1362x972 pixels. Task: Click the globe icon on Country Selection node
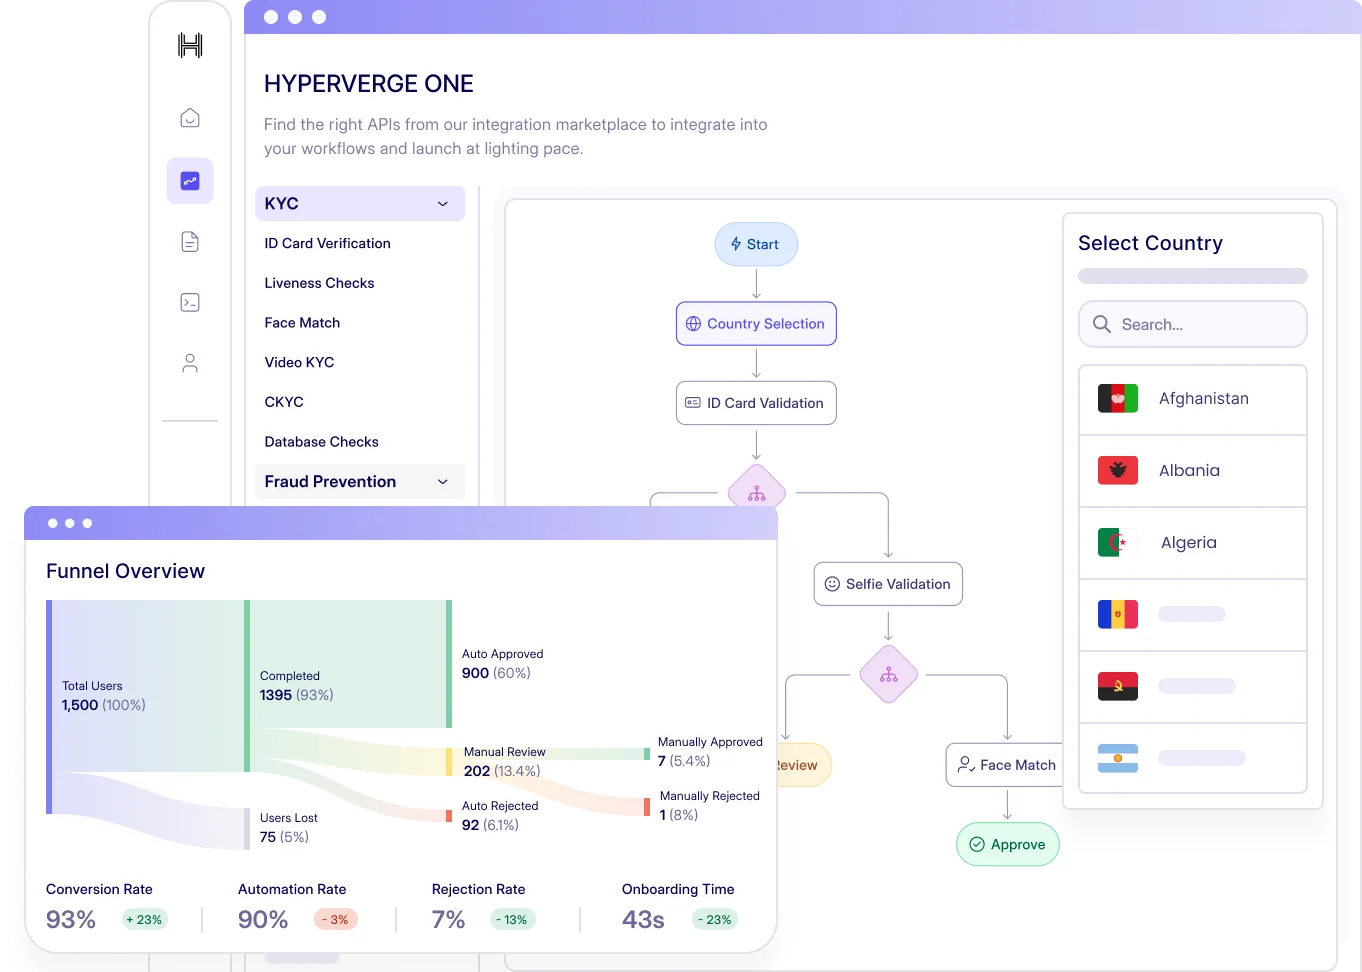694,323
